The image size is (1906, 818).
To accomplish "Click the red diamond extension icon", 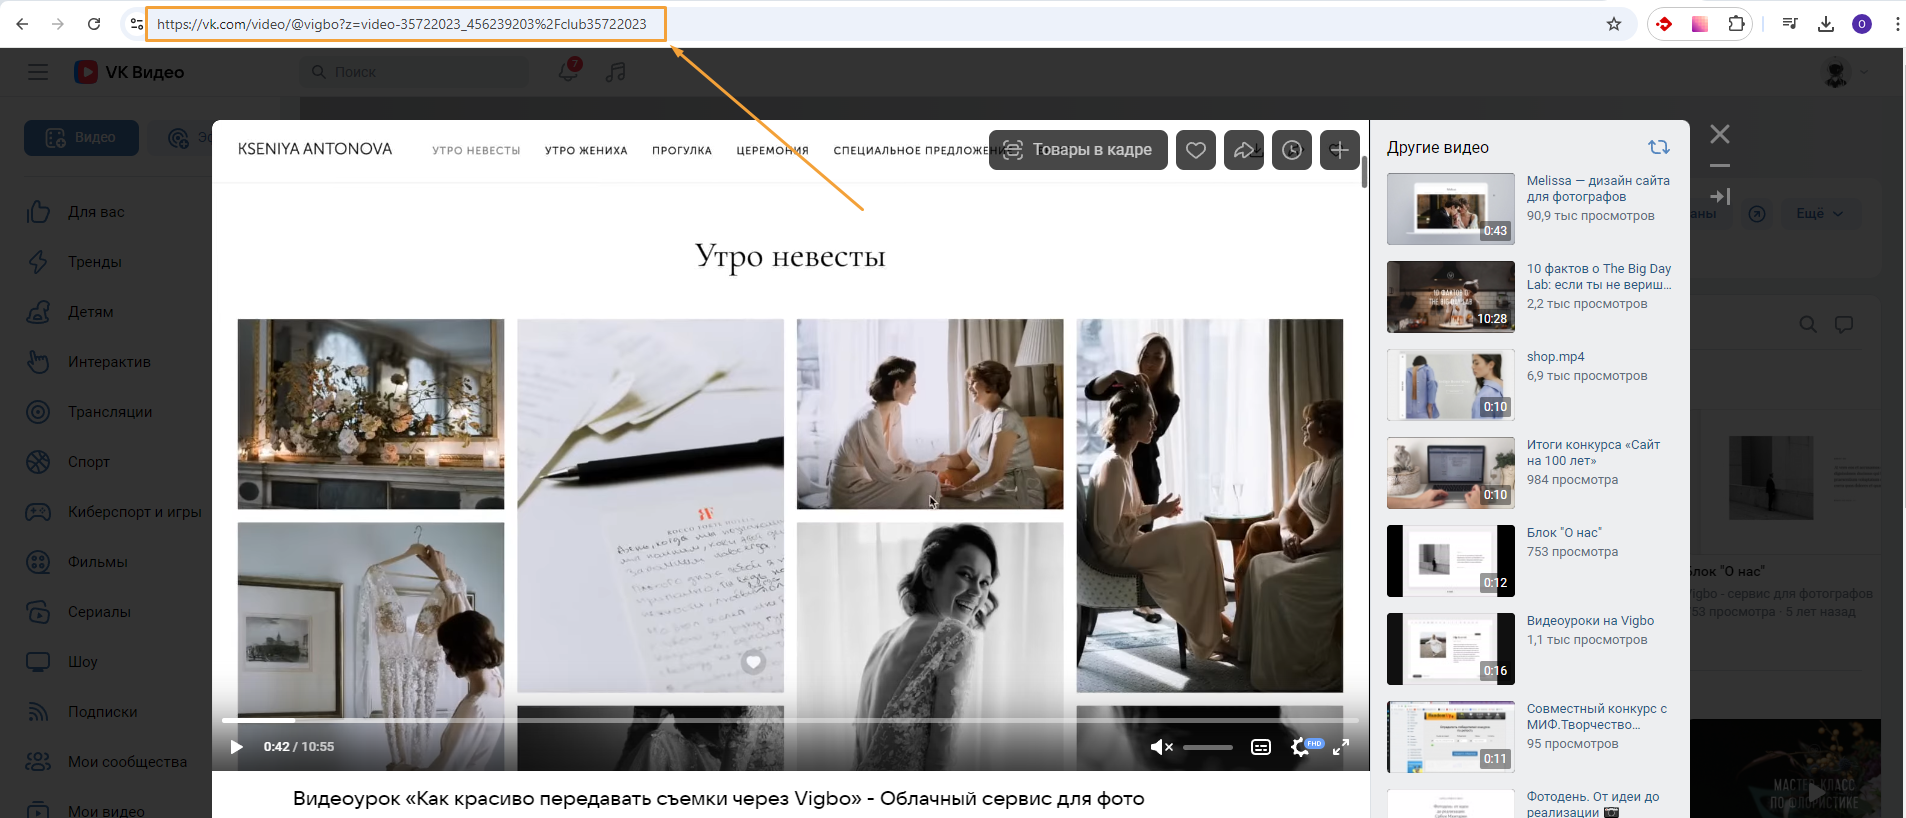I will click(1664, 24).
